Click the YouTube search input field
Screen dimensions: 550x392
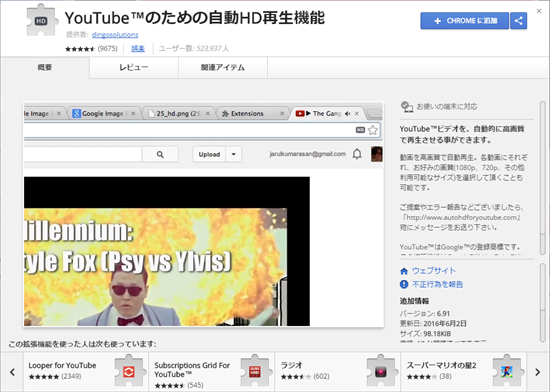pos(83,154)
